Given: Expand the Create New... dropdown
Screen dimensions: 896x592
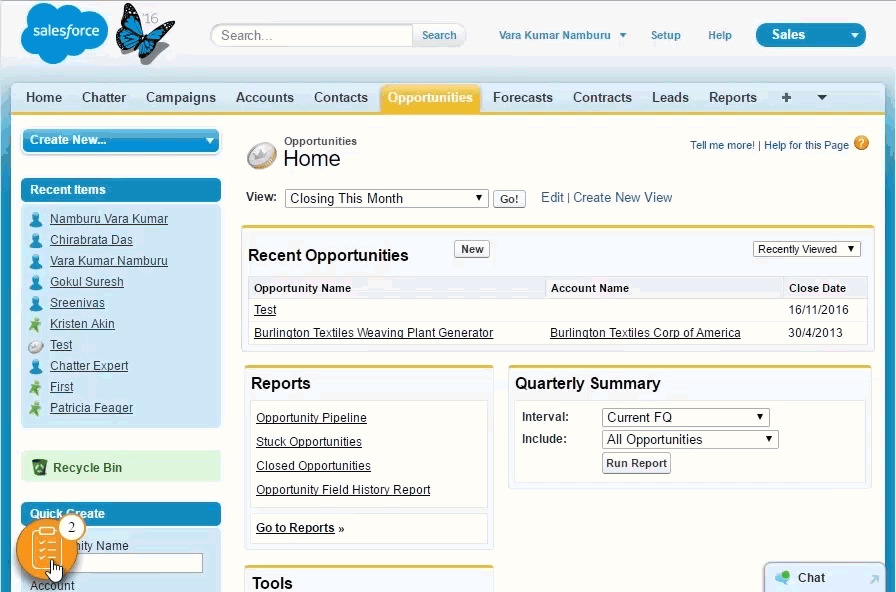Looking at the screenshot, I should pos(121,141).
